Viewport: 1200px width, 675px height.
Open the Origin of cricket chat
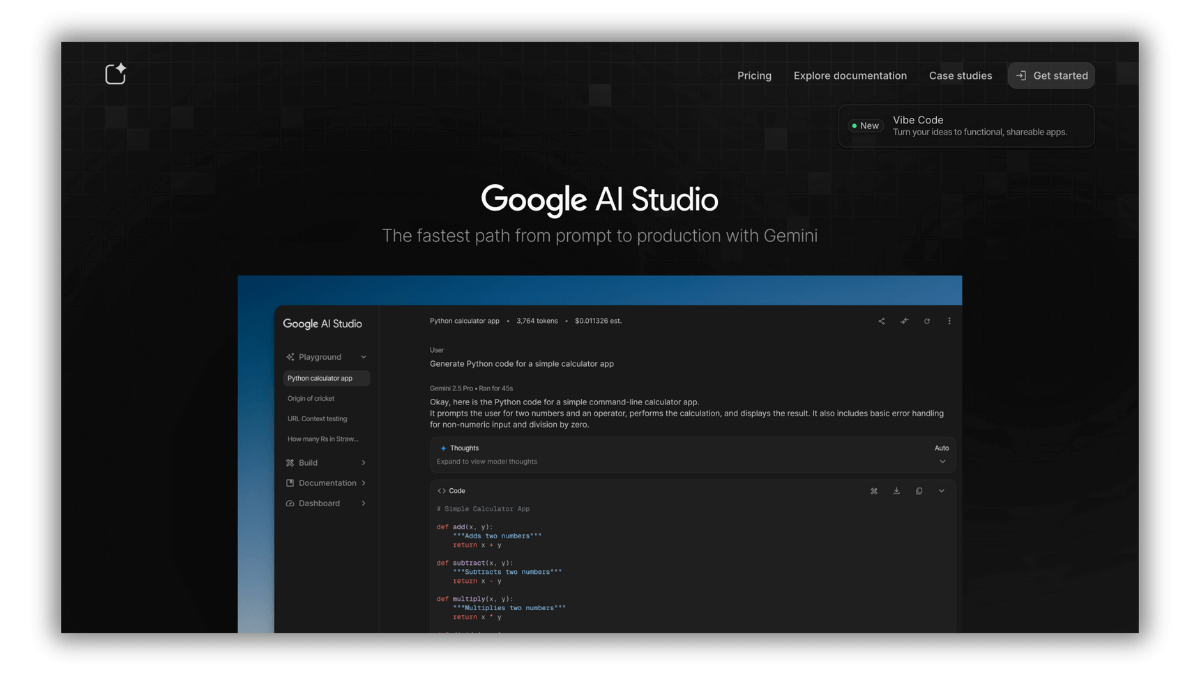311,399
